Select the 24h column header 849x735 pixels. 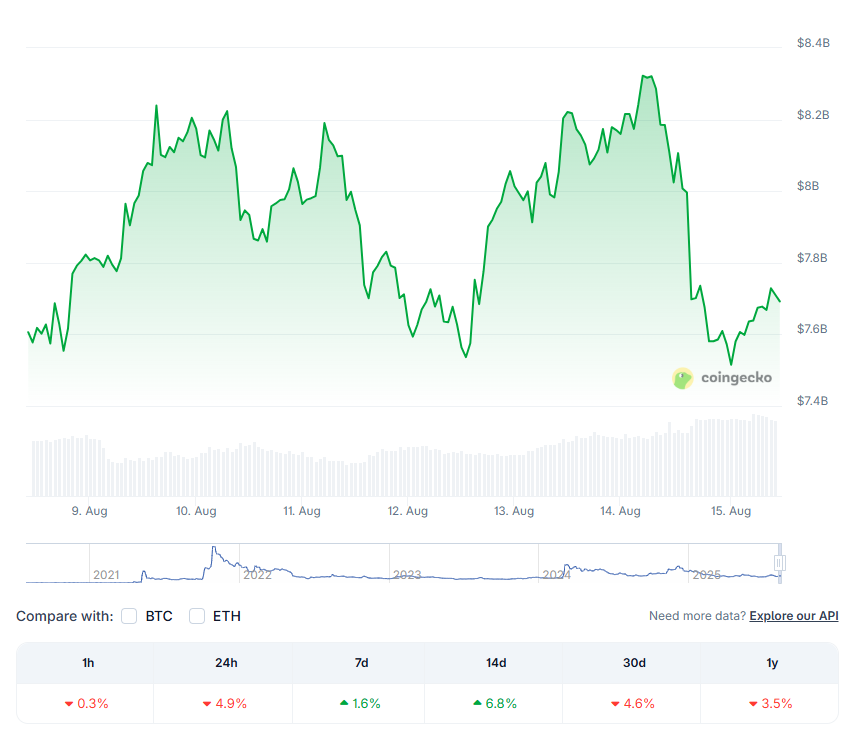pyautogui.click(x=224, y=662)
